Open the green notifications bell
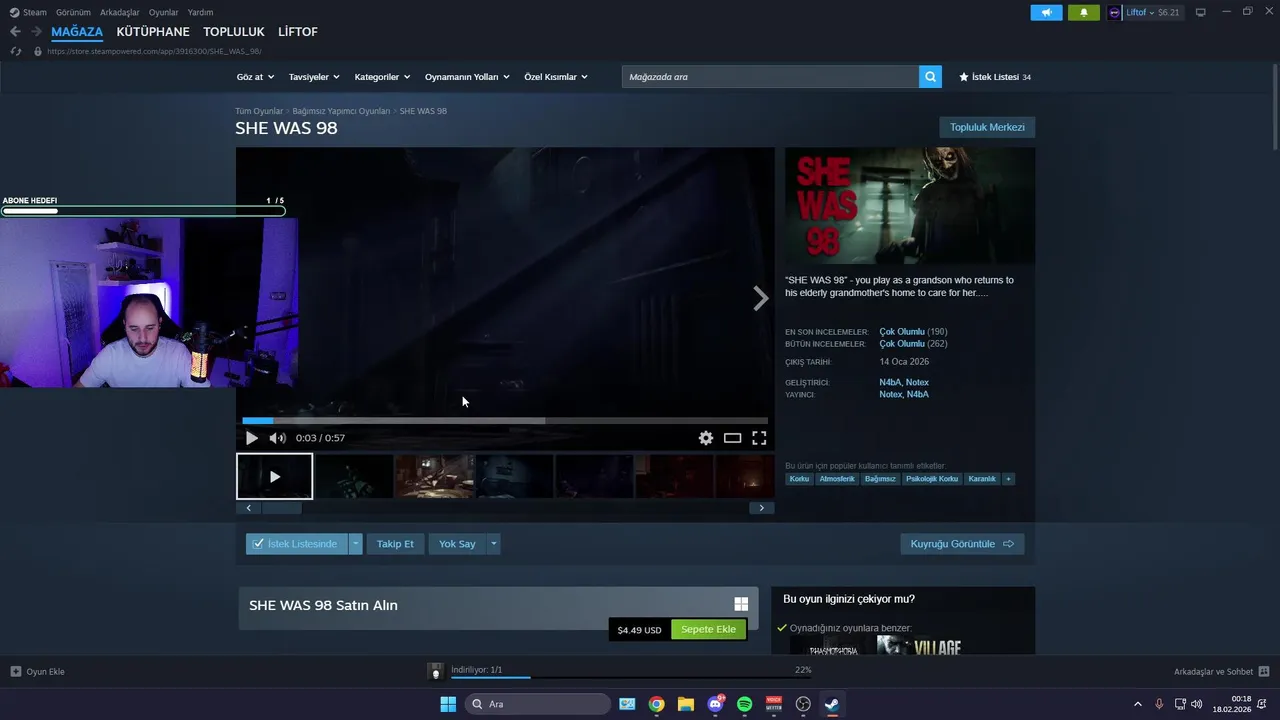Viewport: 1280px width, 720px height. click(x=1084, y=13)
